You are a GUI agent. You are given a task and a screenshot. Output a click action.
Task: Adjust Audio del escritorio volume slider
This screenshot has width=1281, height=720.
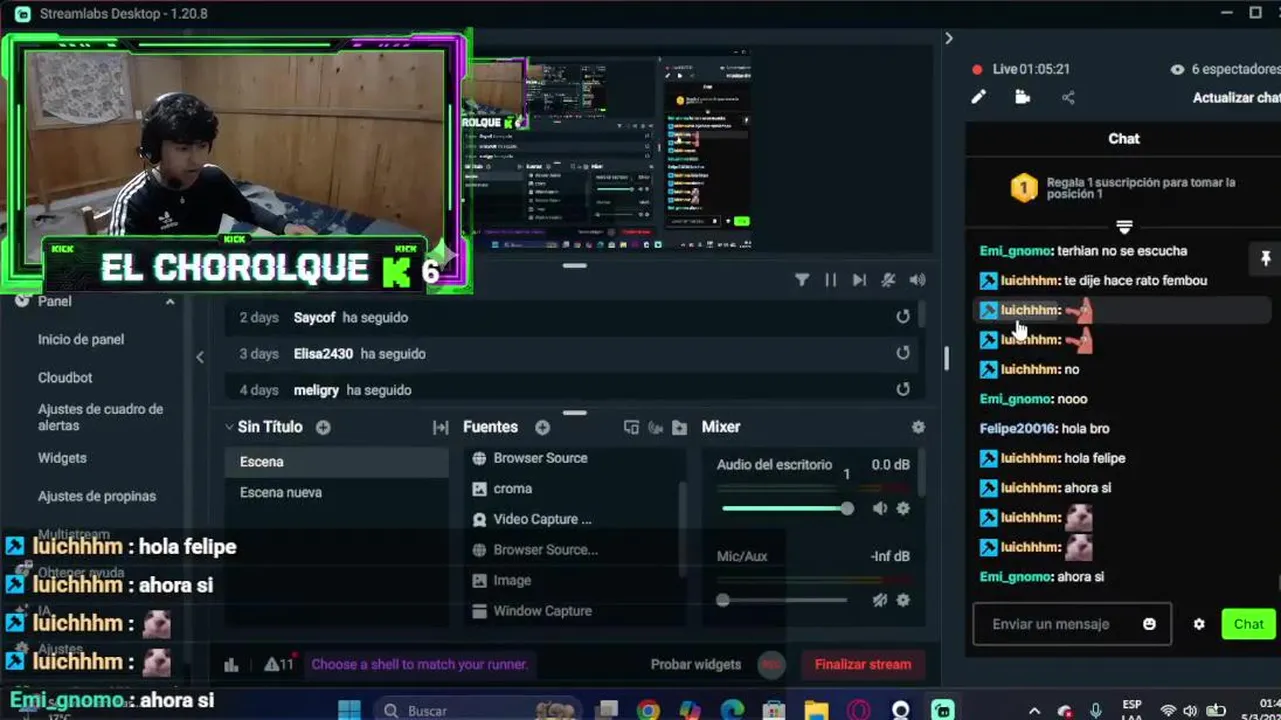[786, 508]
